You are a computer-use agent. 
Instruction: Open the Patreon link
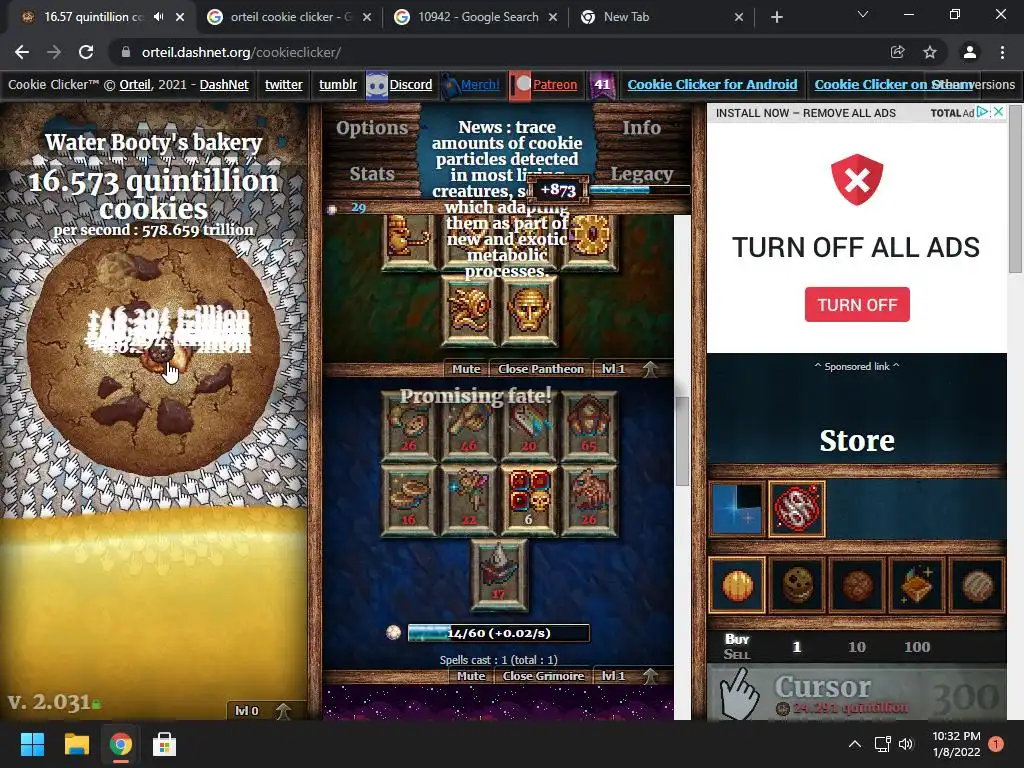[554, 84]
